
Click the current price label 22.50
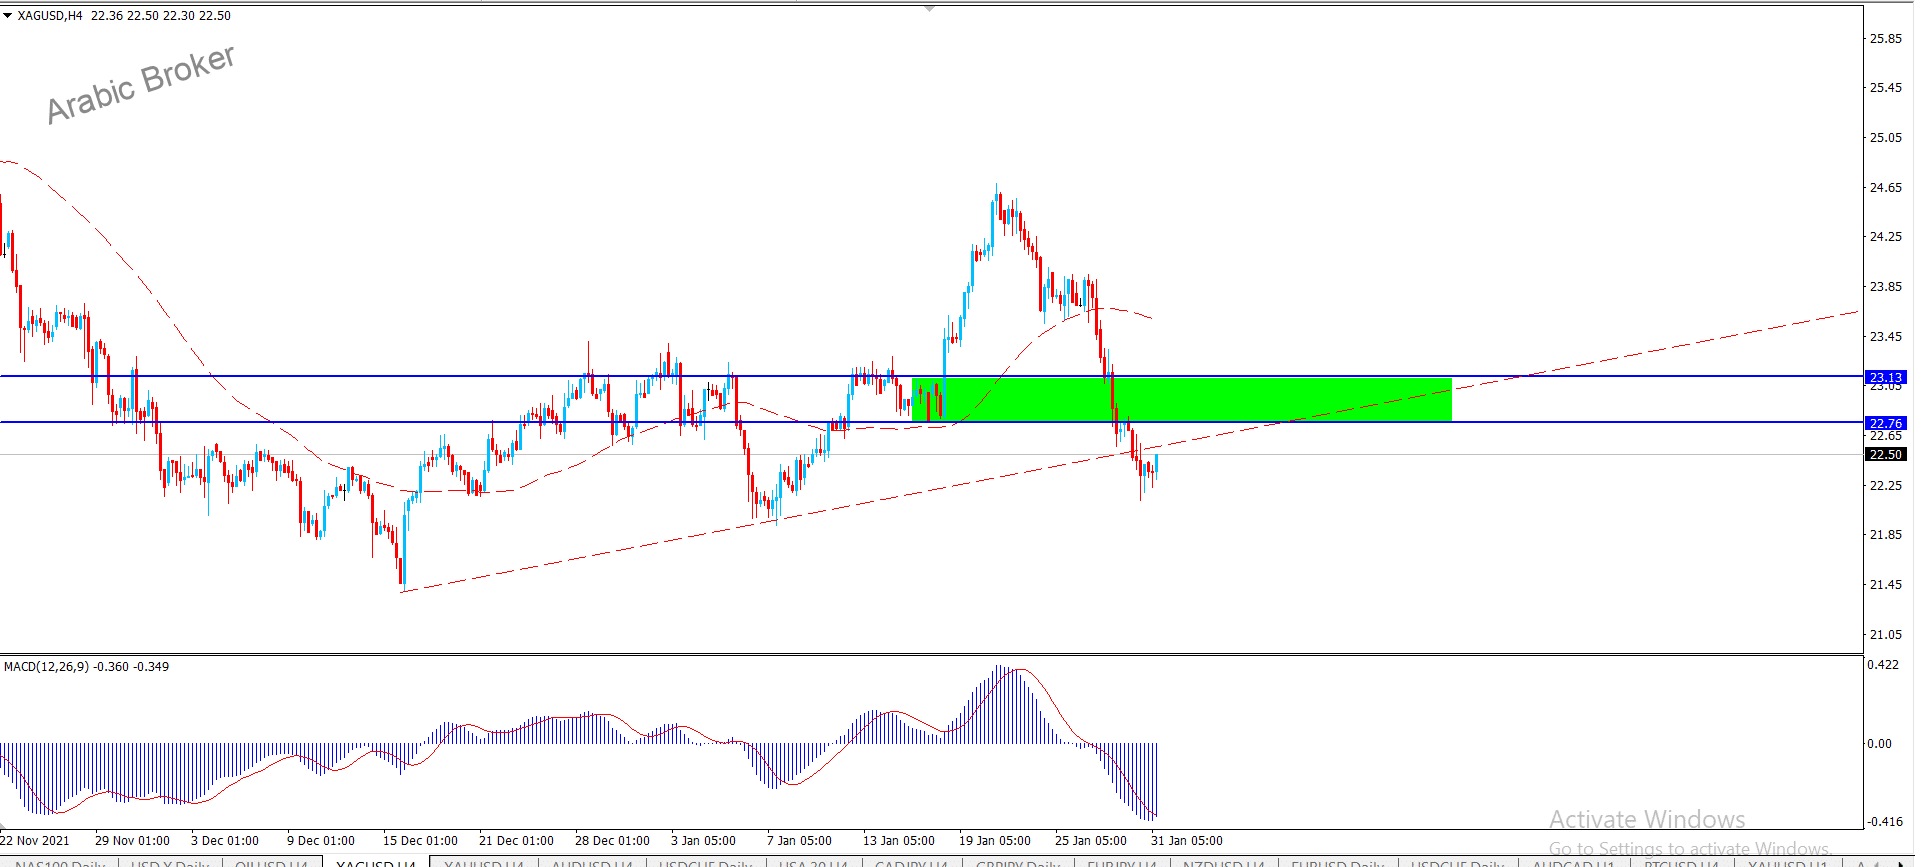coord(1886,454)
